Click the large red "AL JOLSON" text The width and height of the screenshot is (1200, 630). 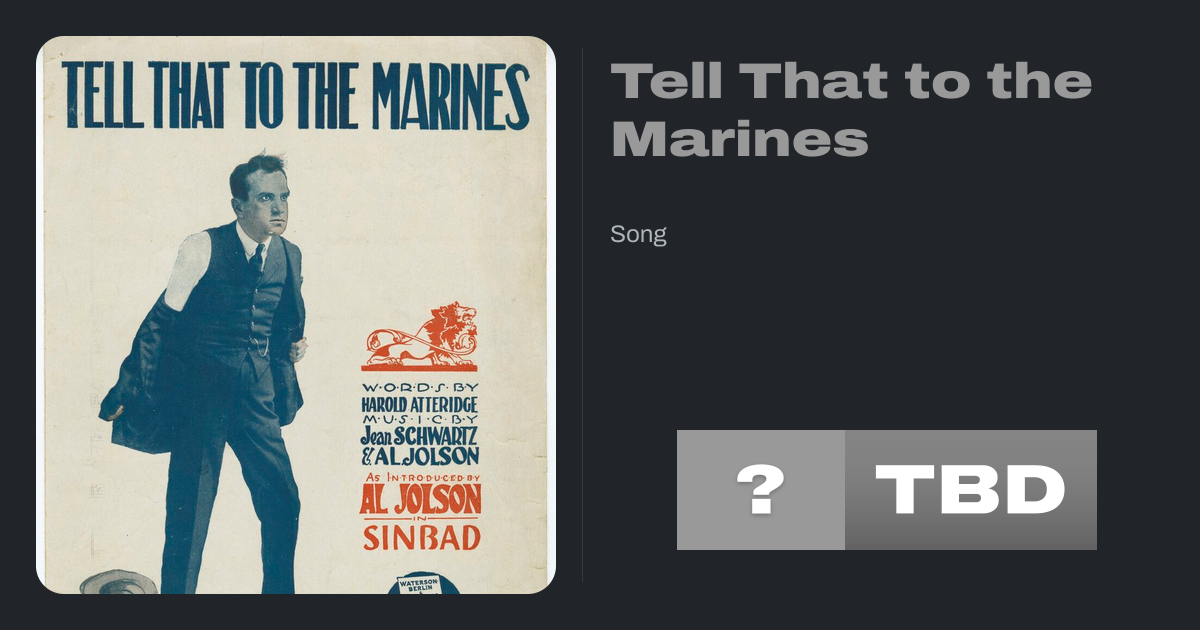(x=420, y=499)
